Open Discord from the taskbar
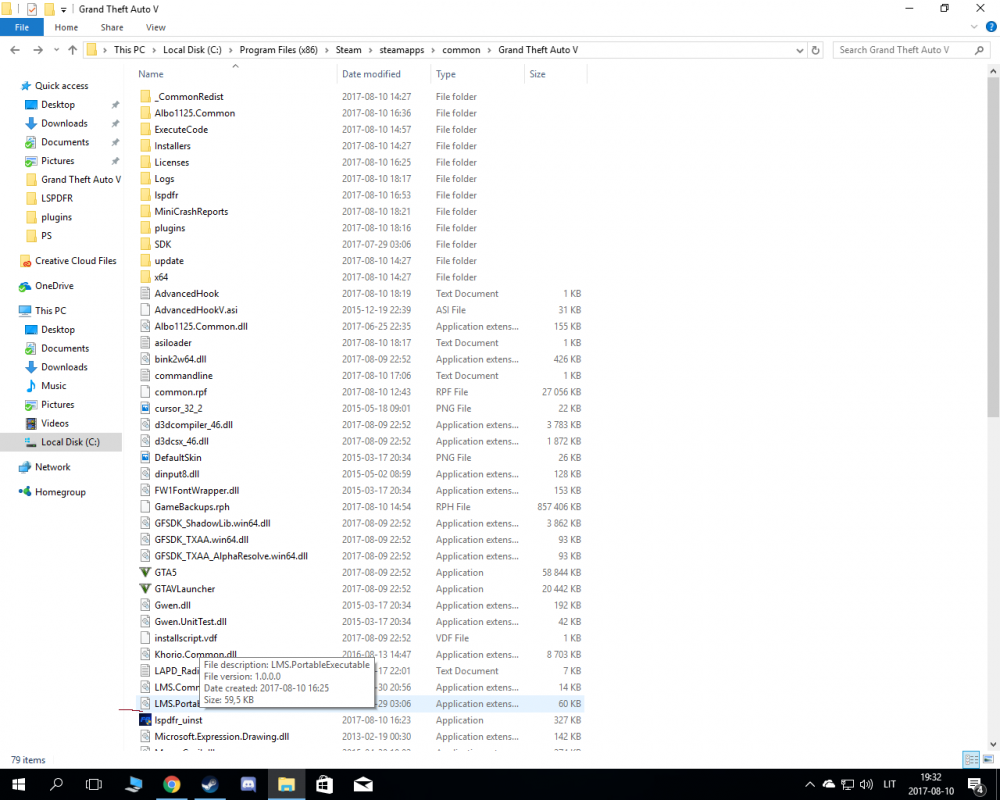The width and height of the screenshot is (1000, 800). click(248, 784)
